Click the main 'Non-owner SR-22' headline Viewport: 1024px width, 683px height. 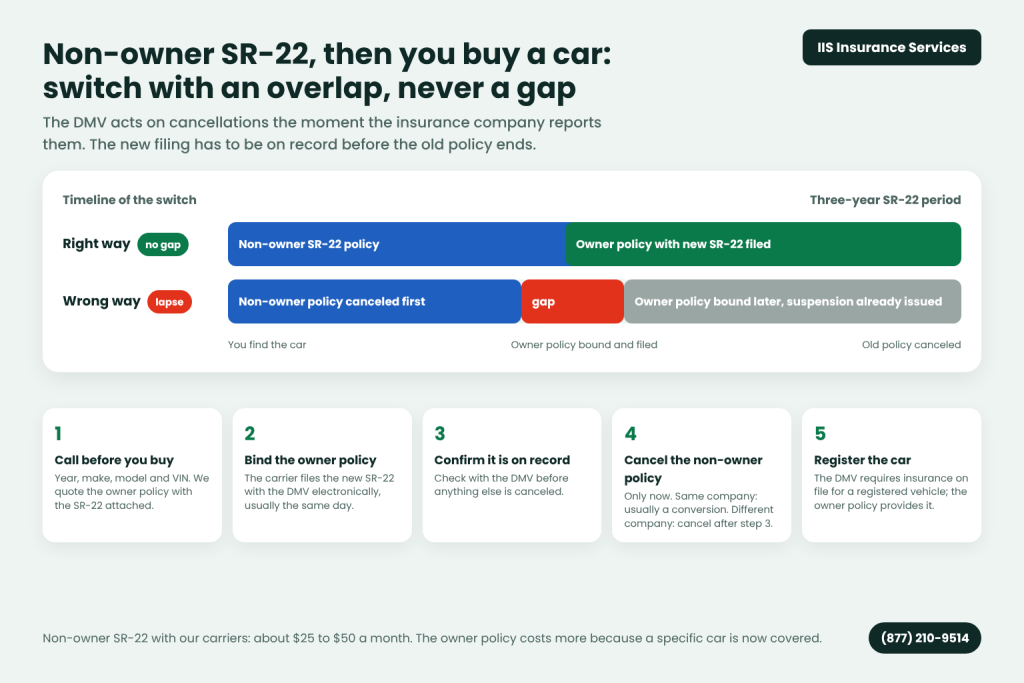click(327, 71)
